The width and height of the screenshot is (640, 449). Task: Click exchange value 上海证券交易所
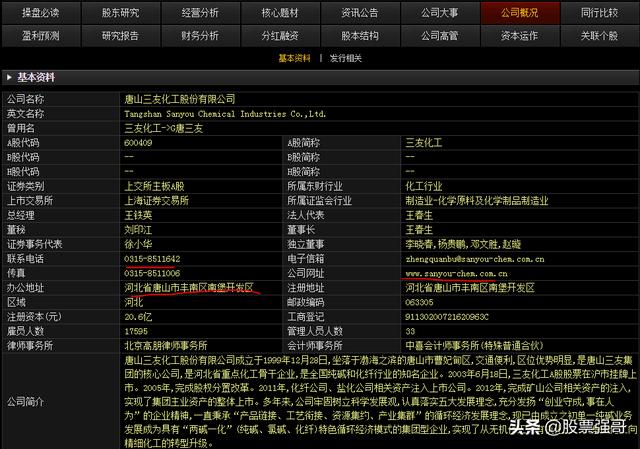tap(156, 200)
